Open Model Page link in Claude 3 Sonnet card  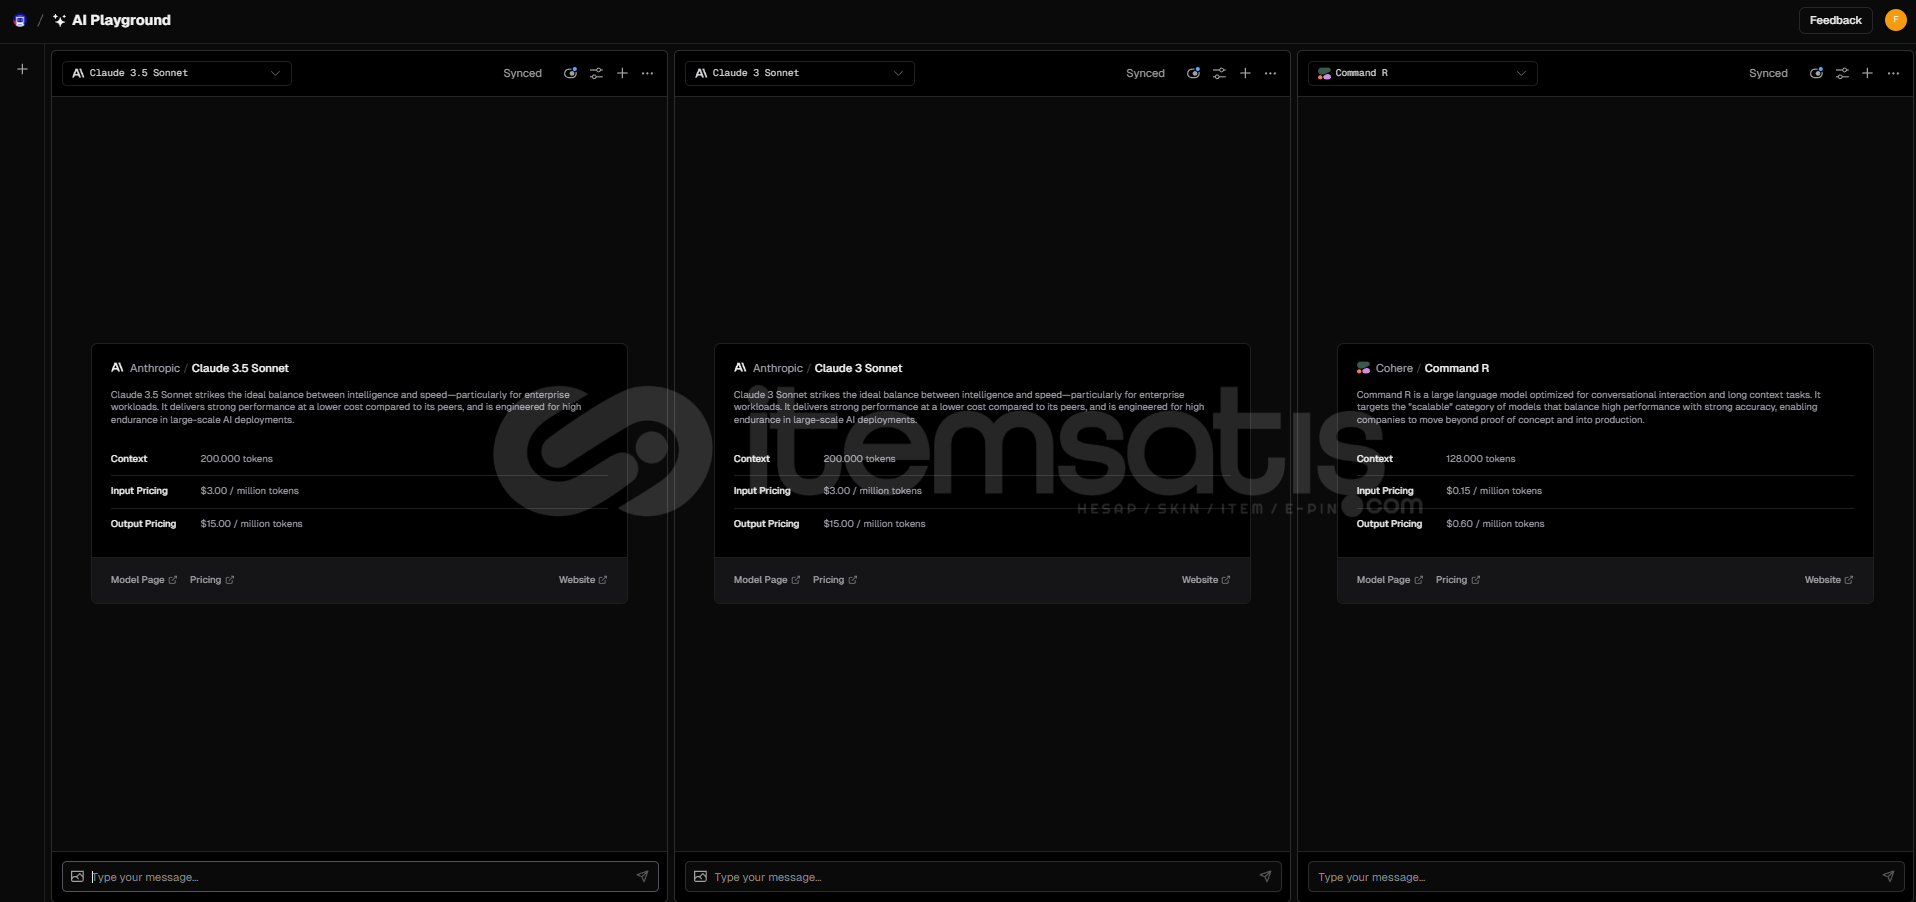766,580
